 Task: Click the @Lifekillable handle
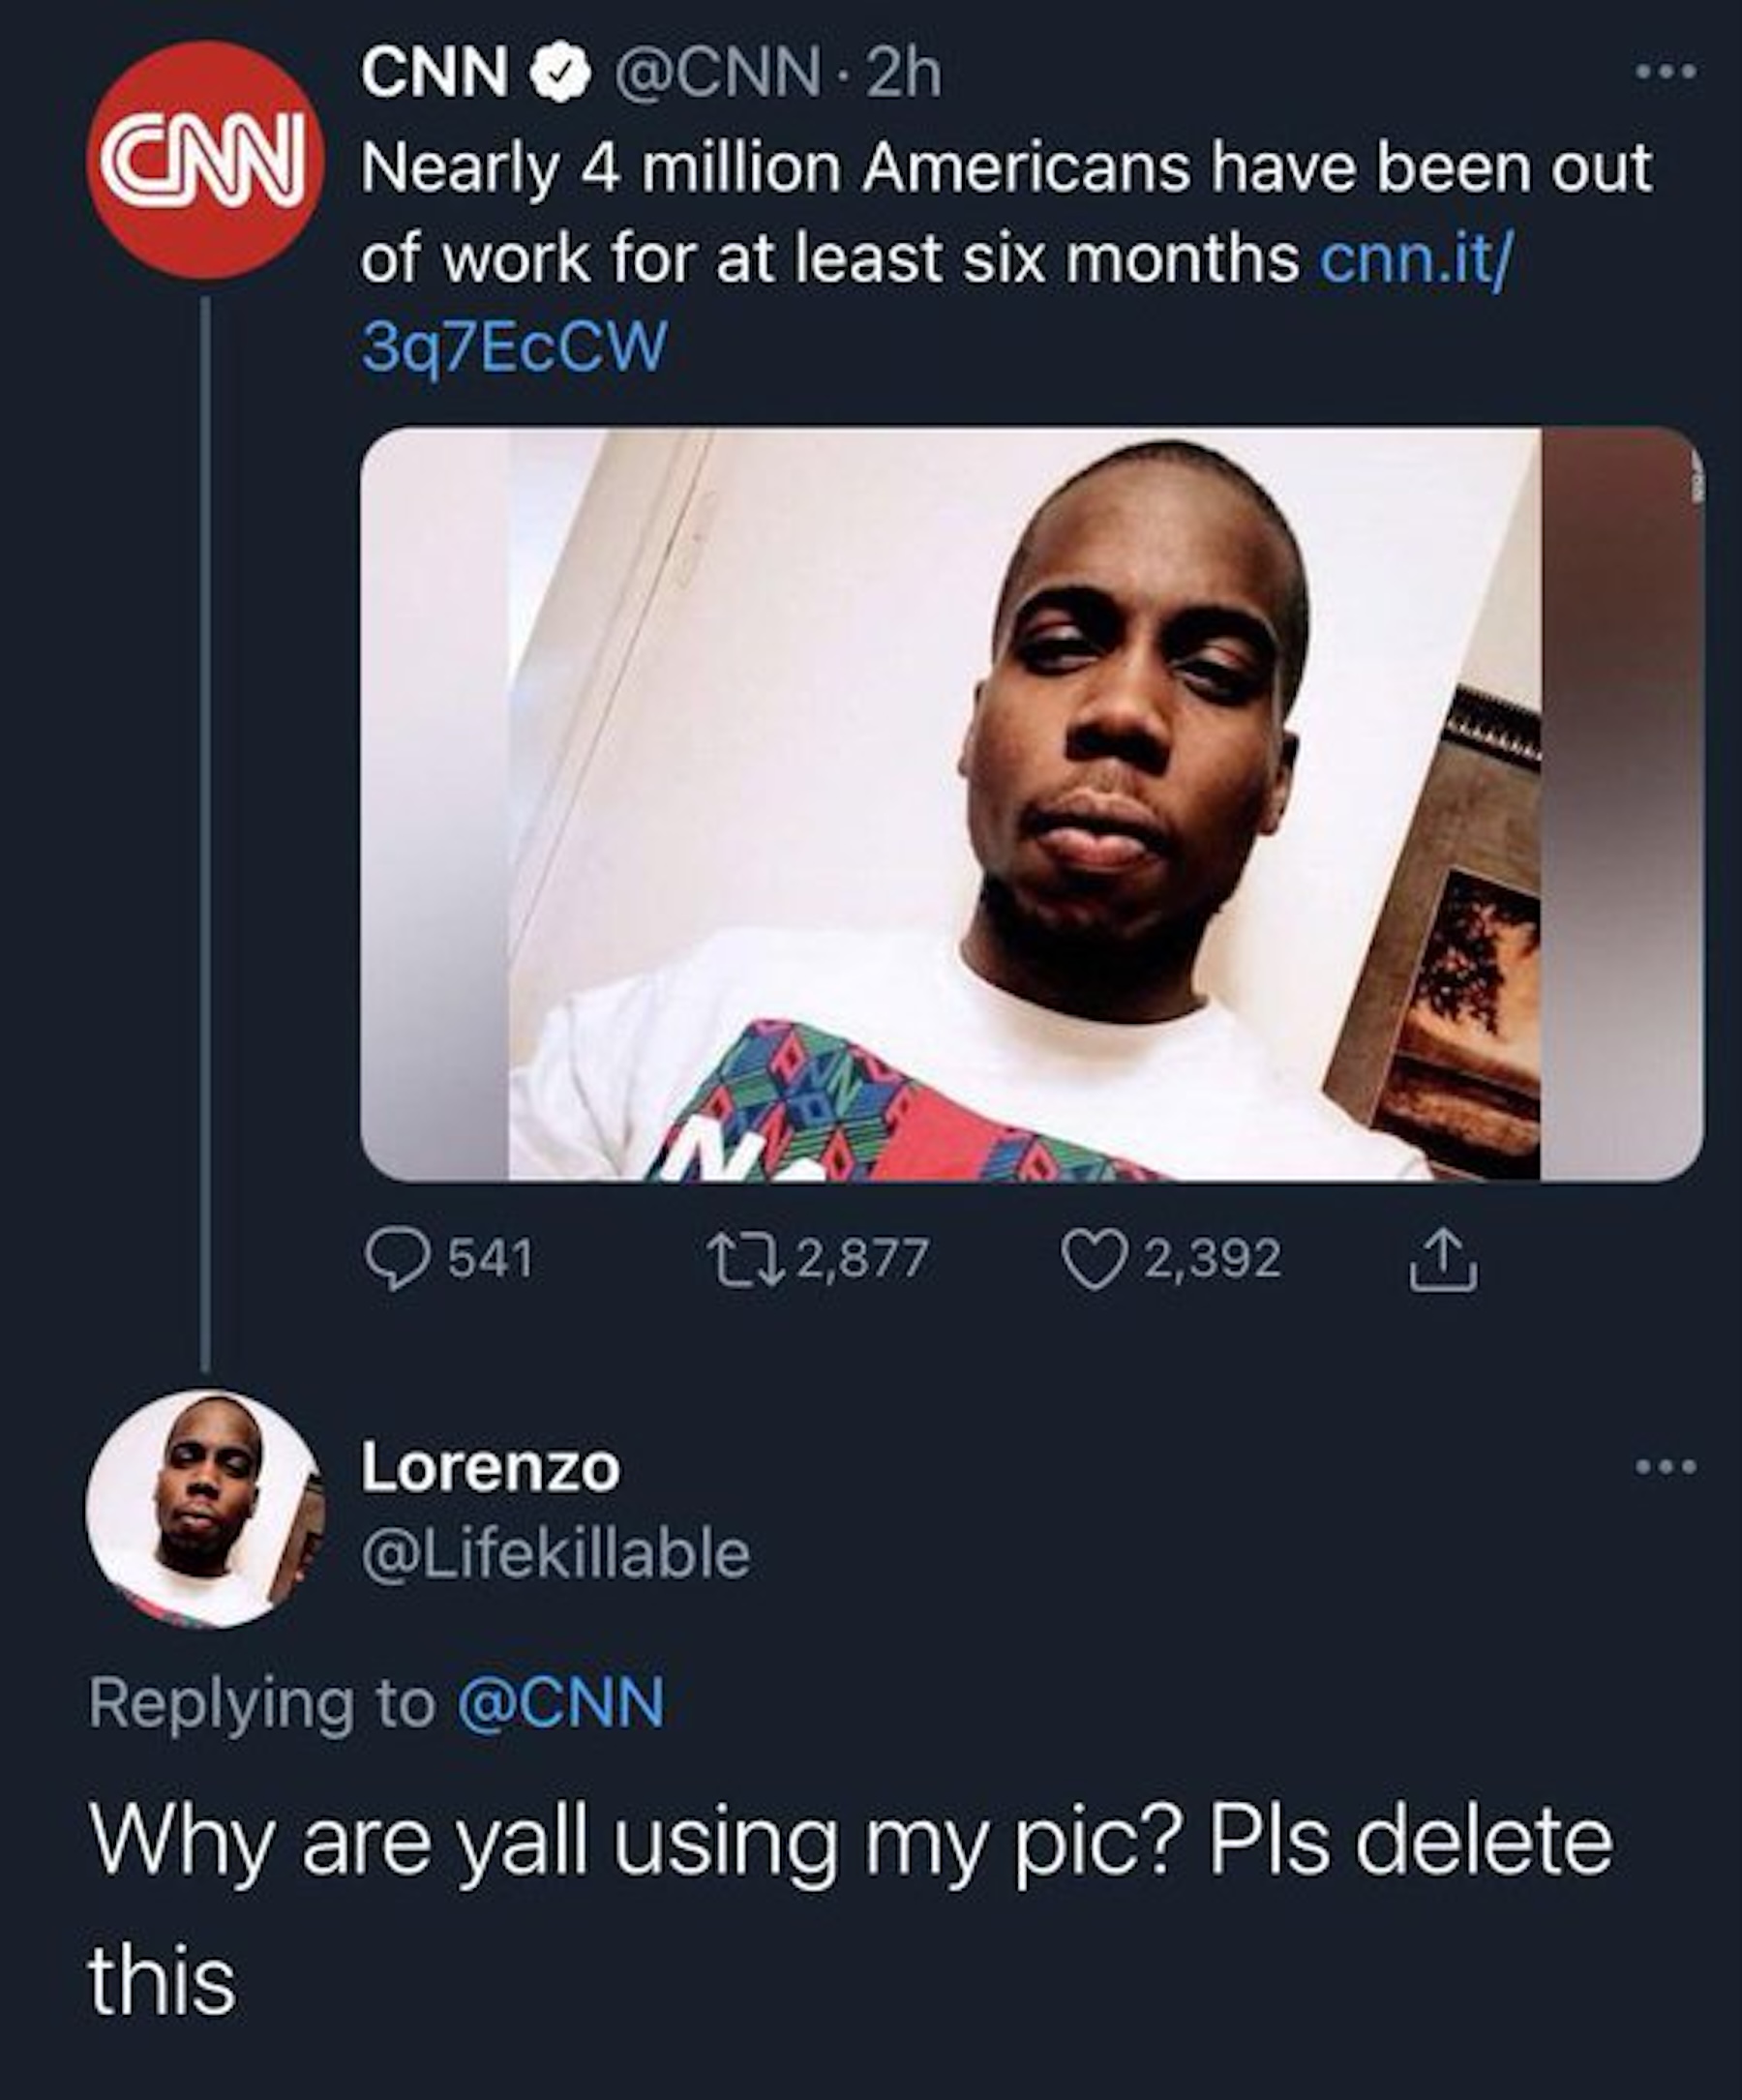point(555,1553)
